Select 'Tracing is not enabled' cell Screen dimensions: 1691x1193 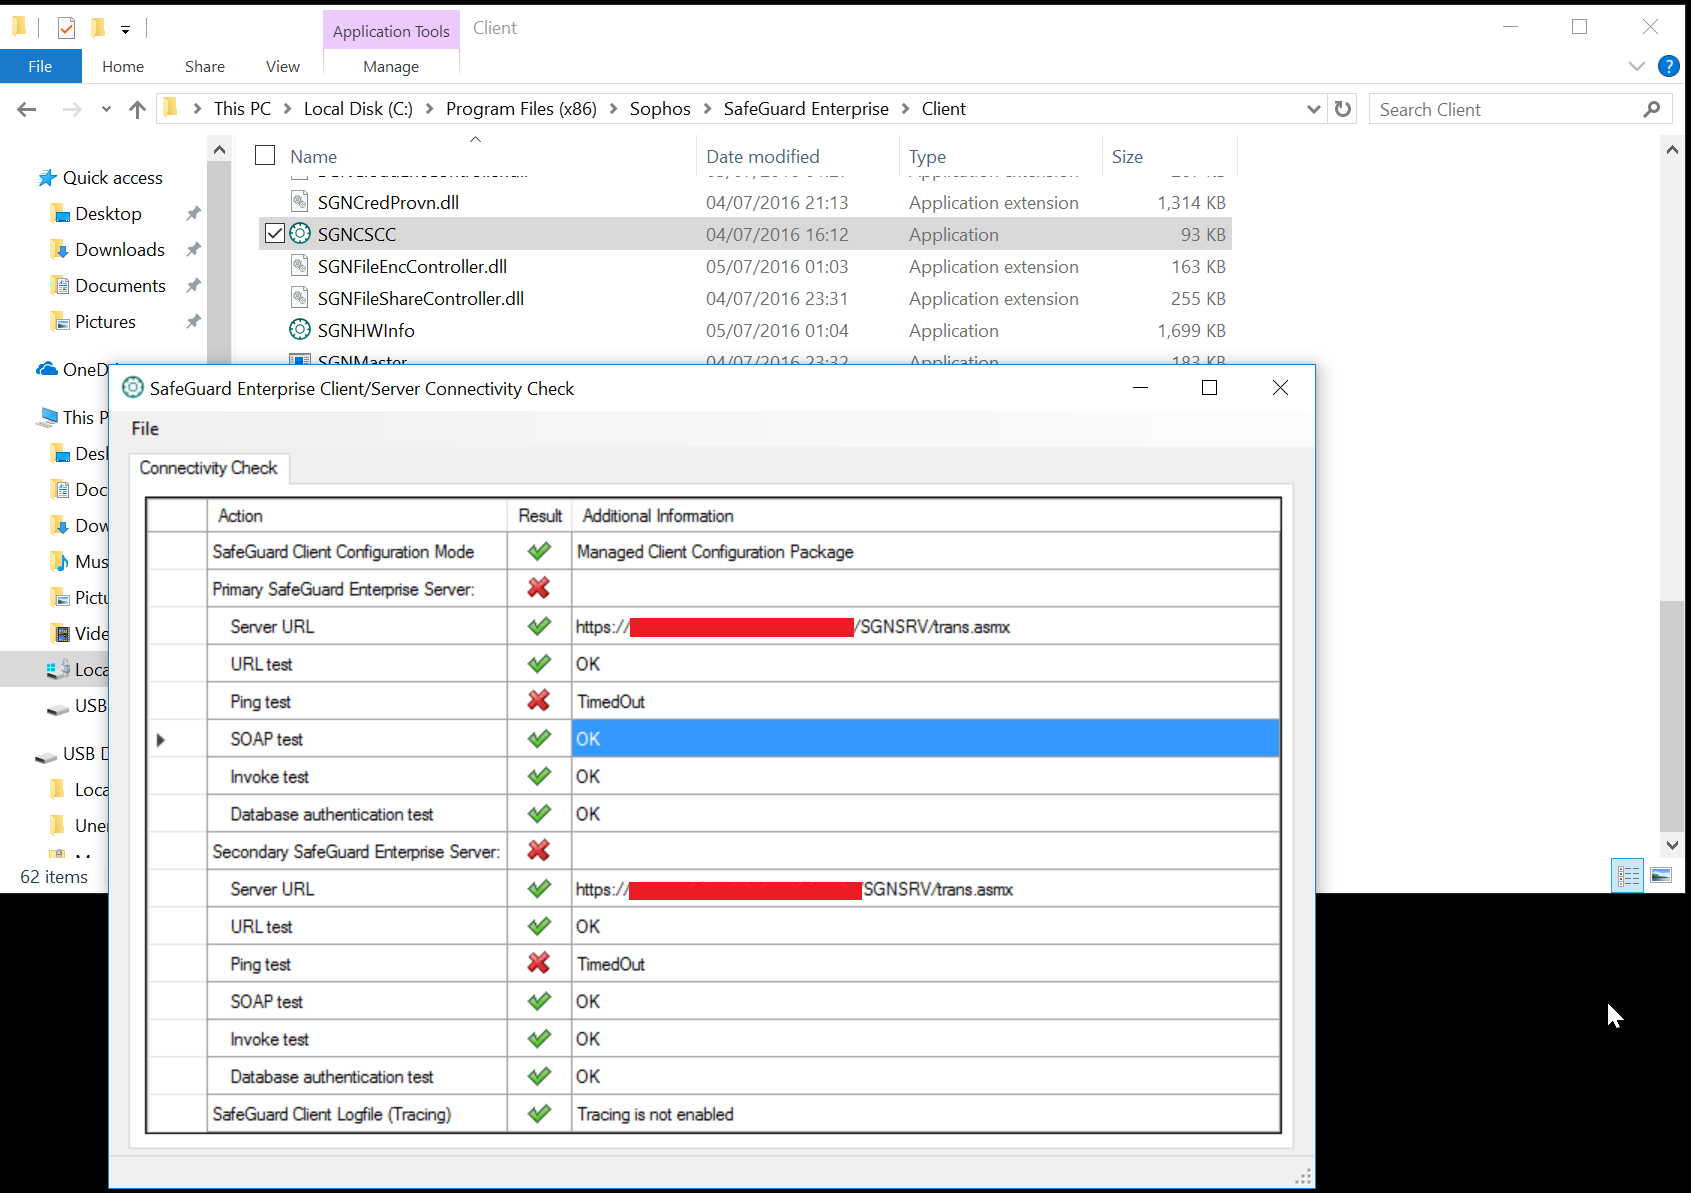click(926, 1114)
